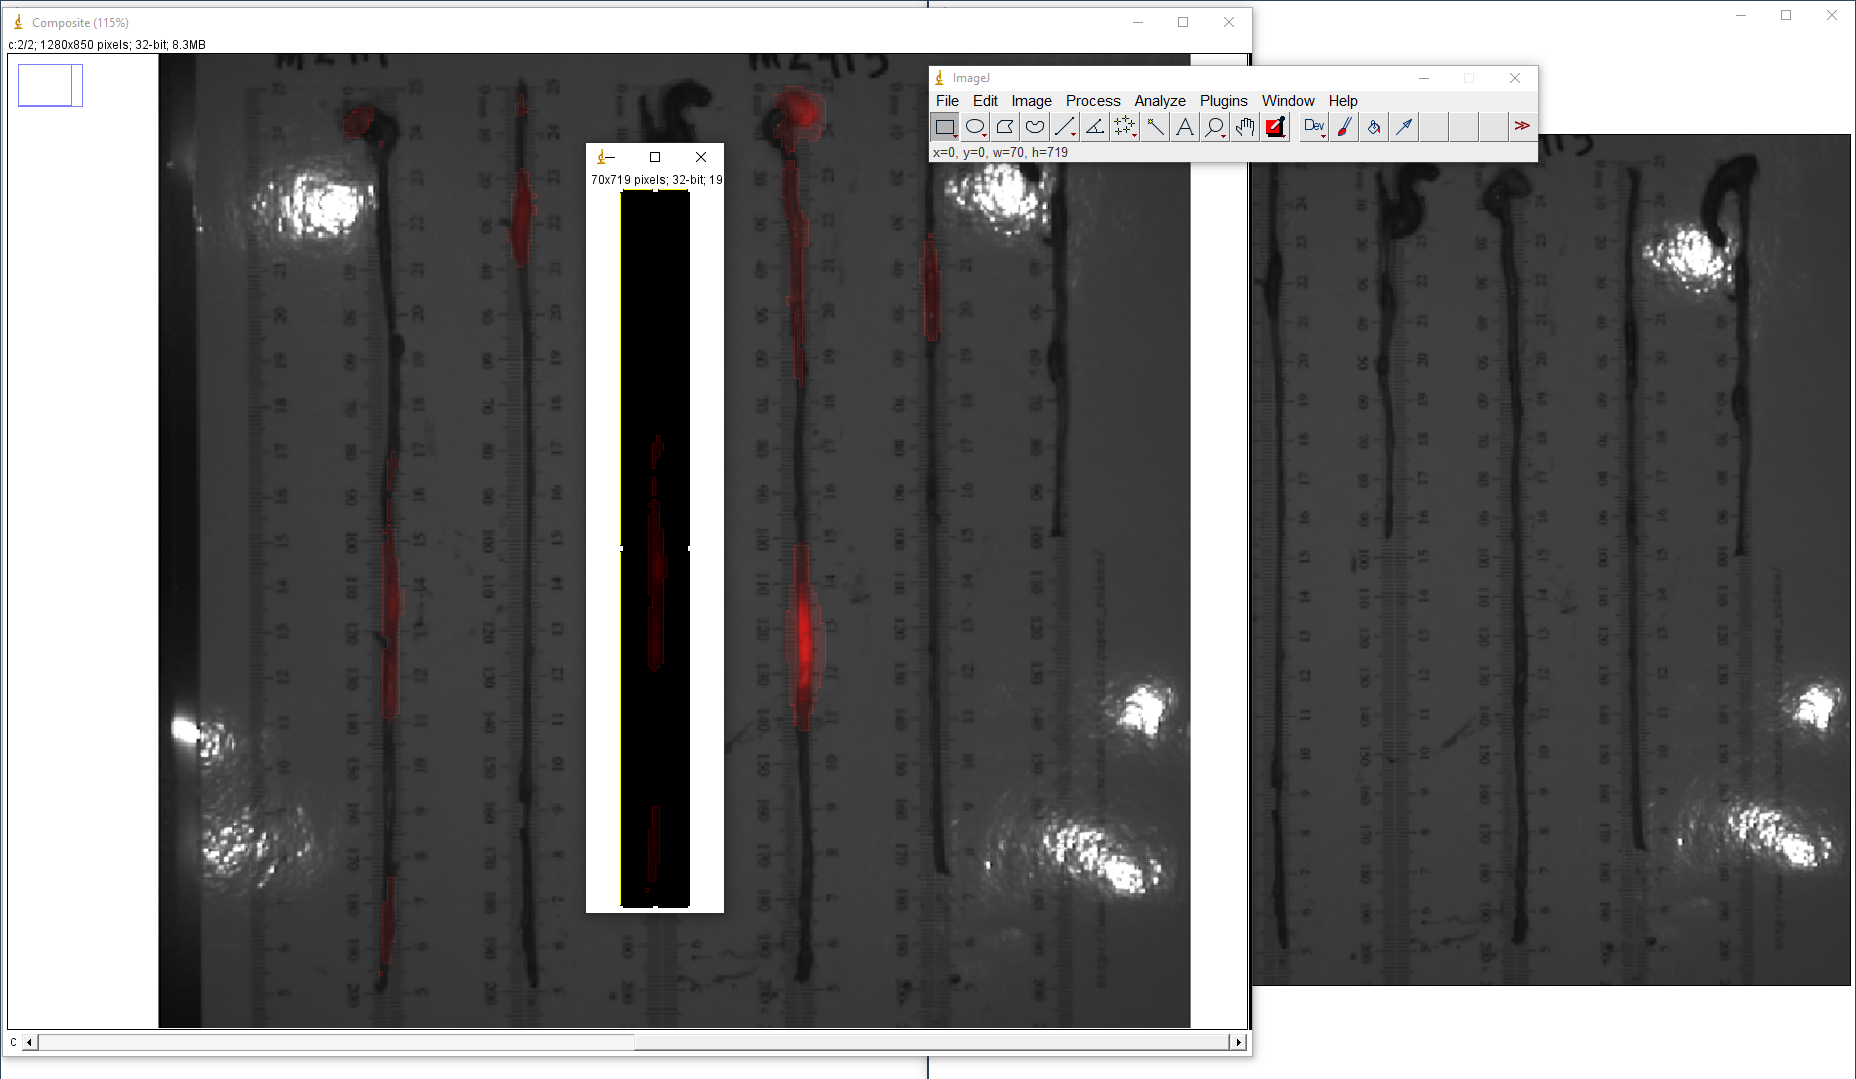Select the Polygon selection tool
This screenshot has height=1079, width=1856.
pyautogui.click(x=1005, y=127)
